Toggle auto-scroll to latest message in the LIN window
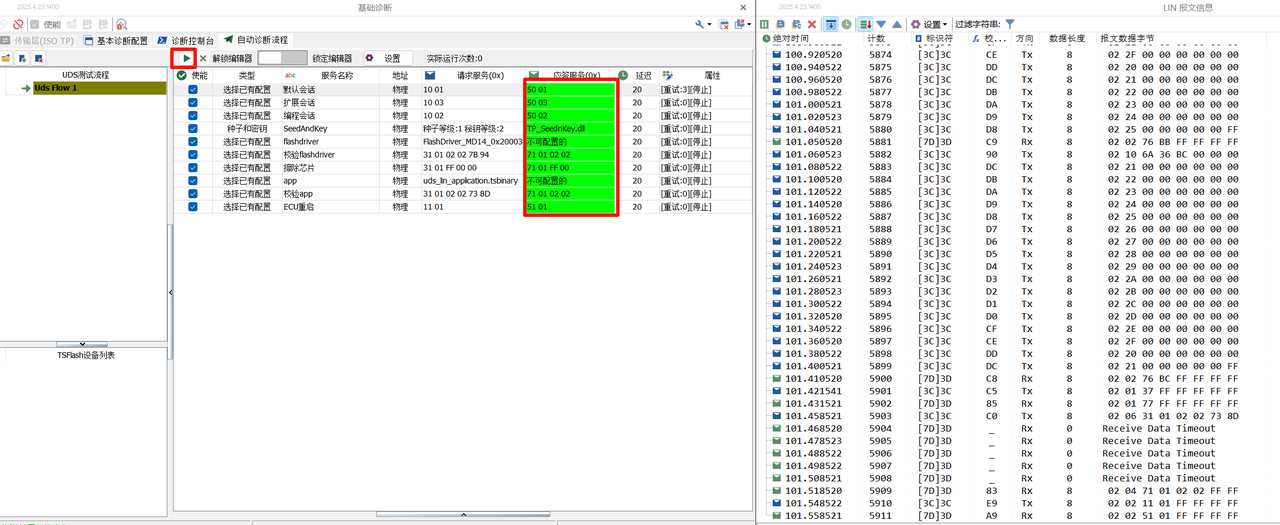 click(x=831, y=24)
